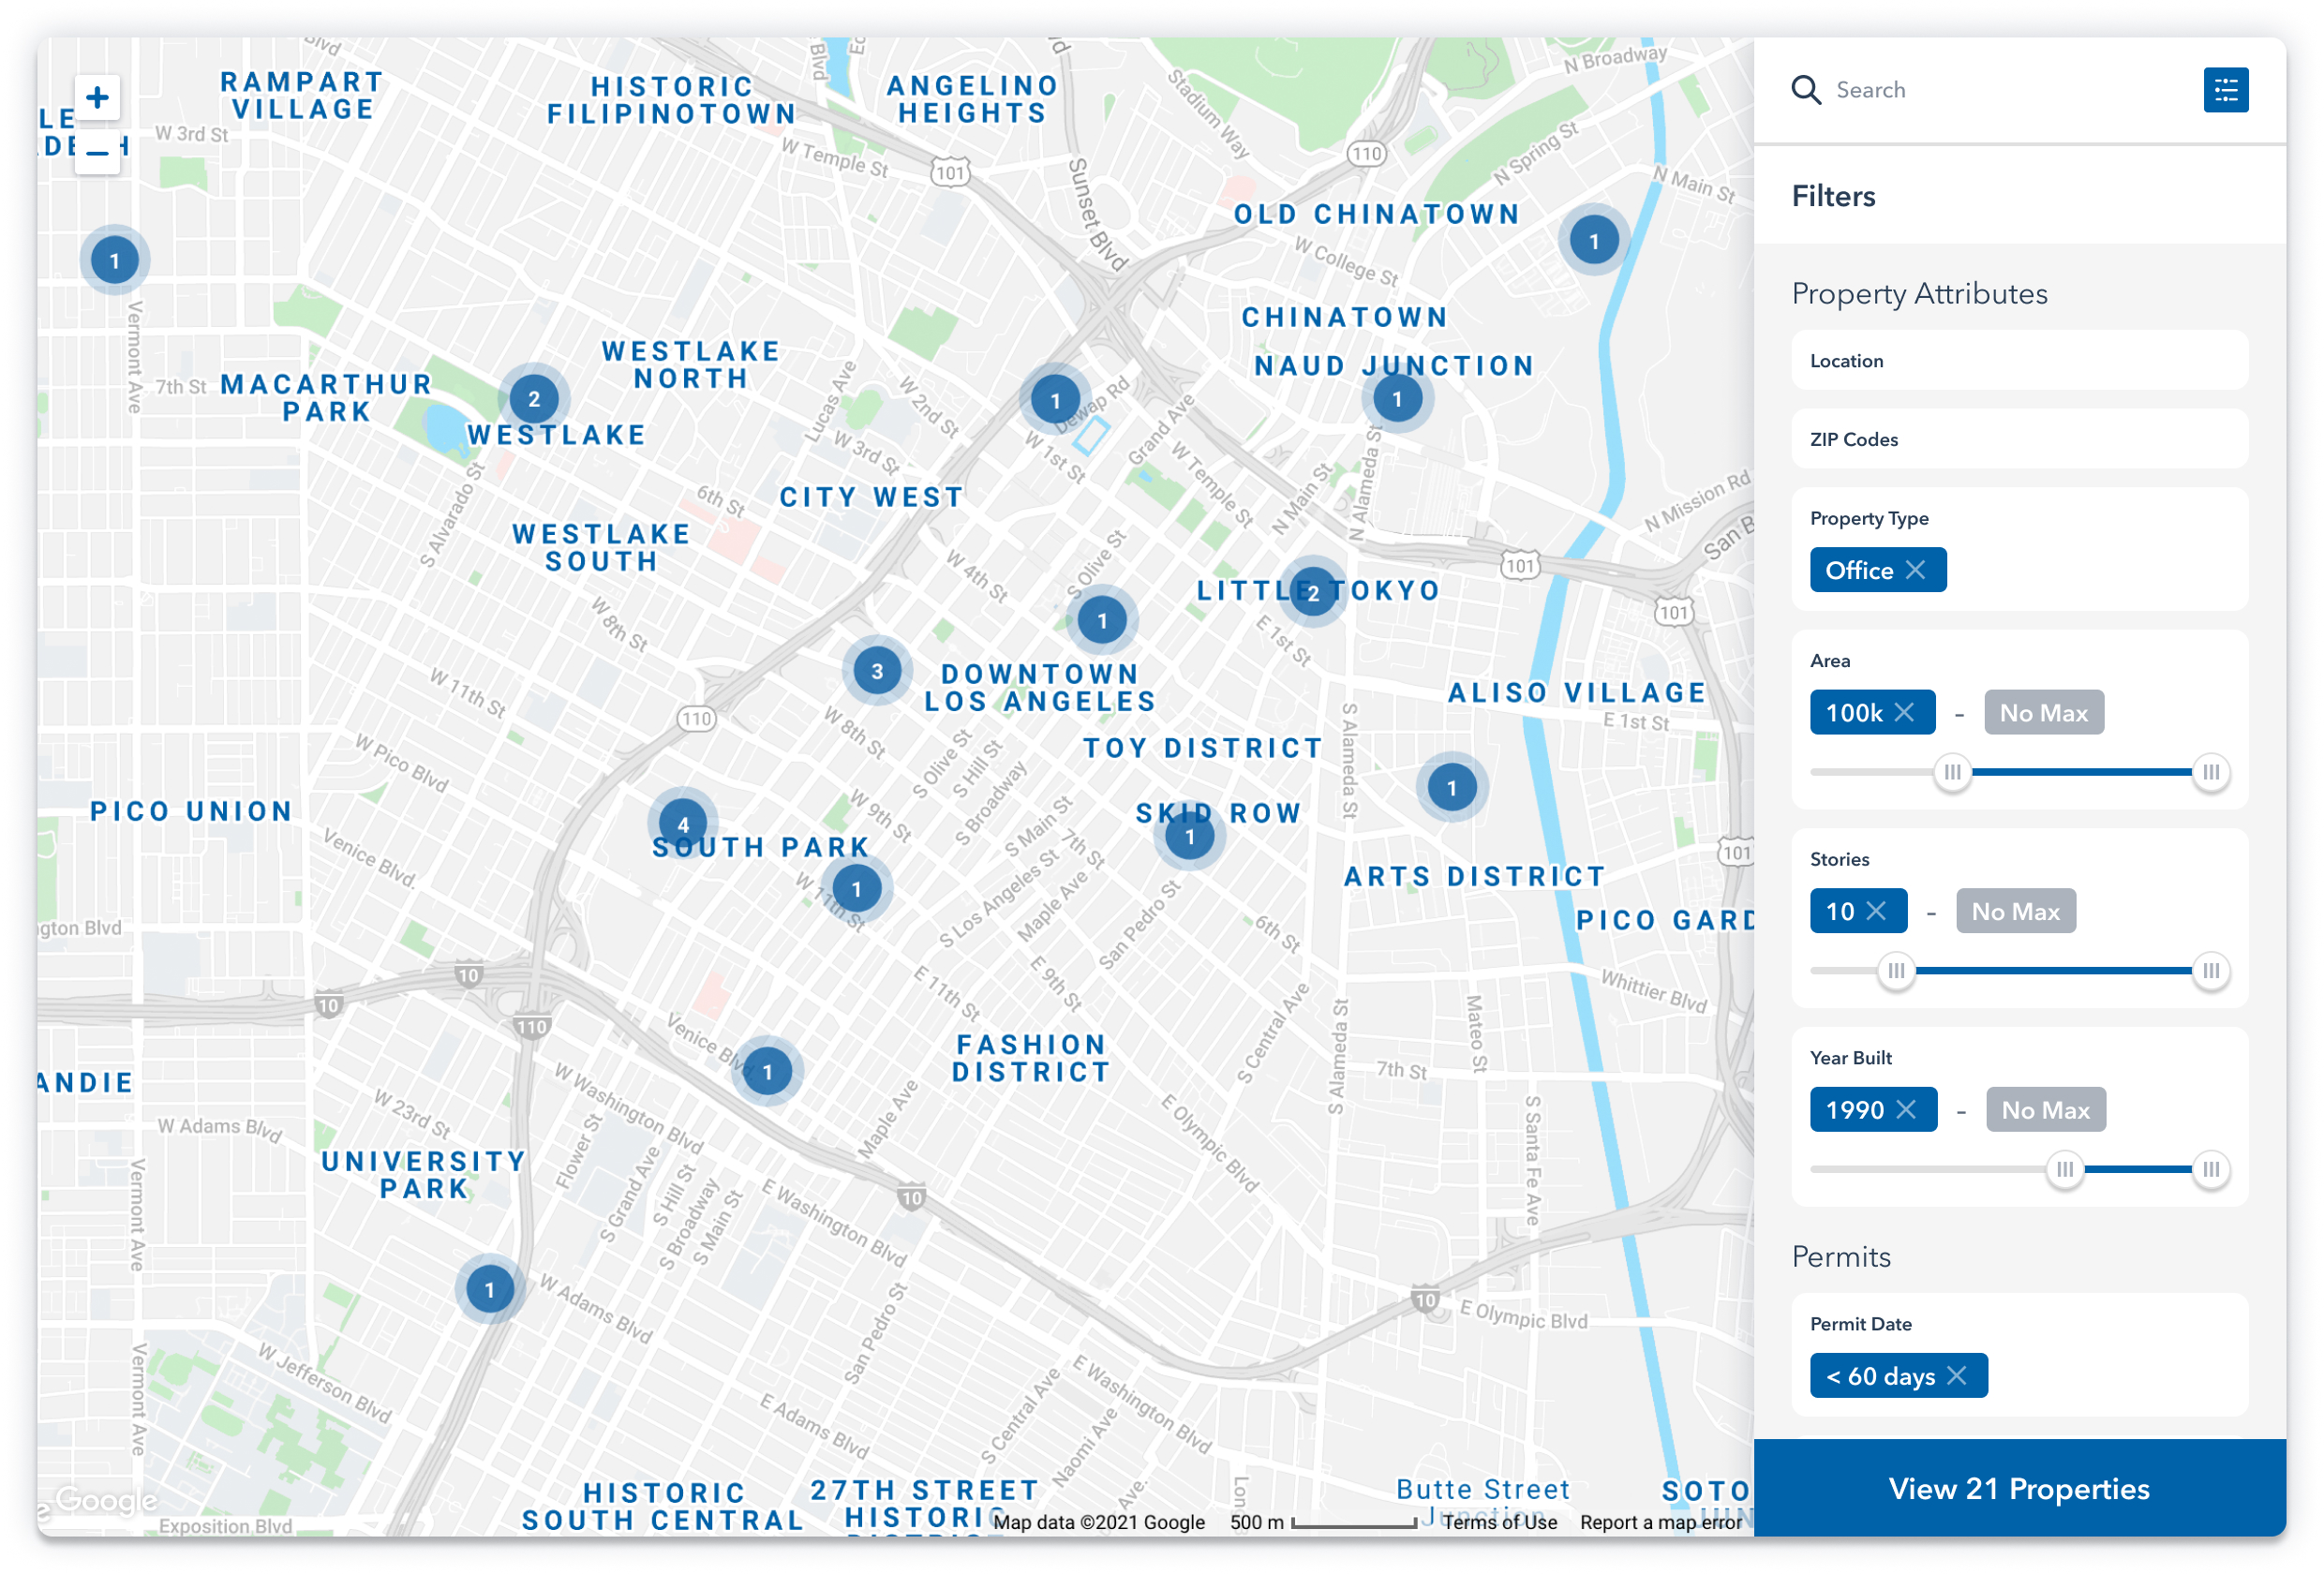The image size is (2324, 1574).
Task: Remove the 1990 Year Built filter
Action: 1906,1109
